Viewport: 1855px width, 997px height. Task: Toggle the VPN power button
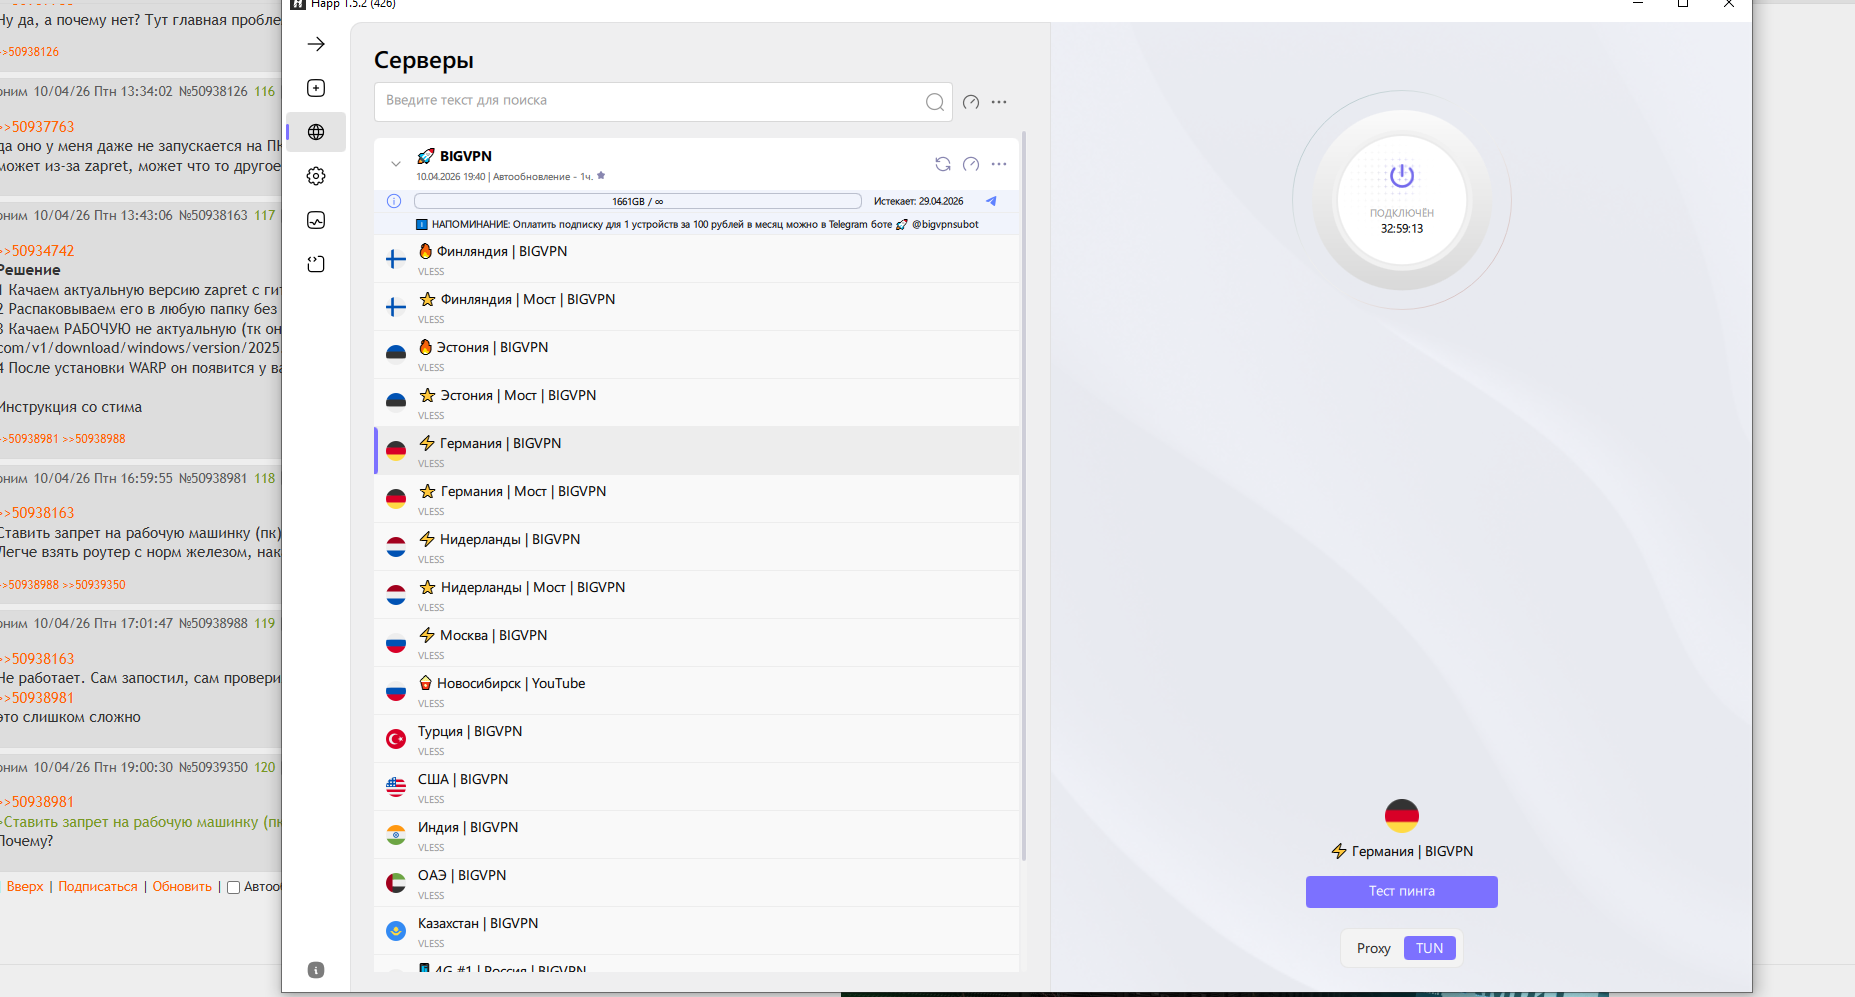pos(1402,177)
